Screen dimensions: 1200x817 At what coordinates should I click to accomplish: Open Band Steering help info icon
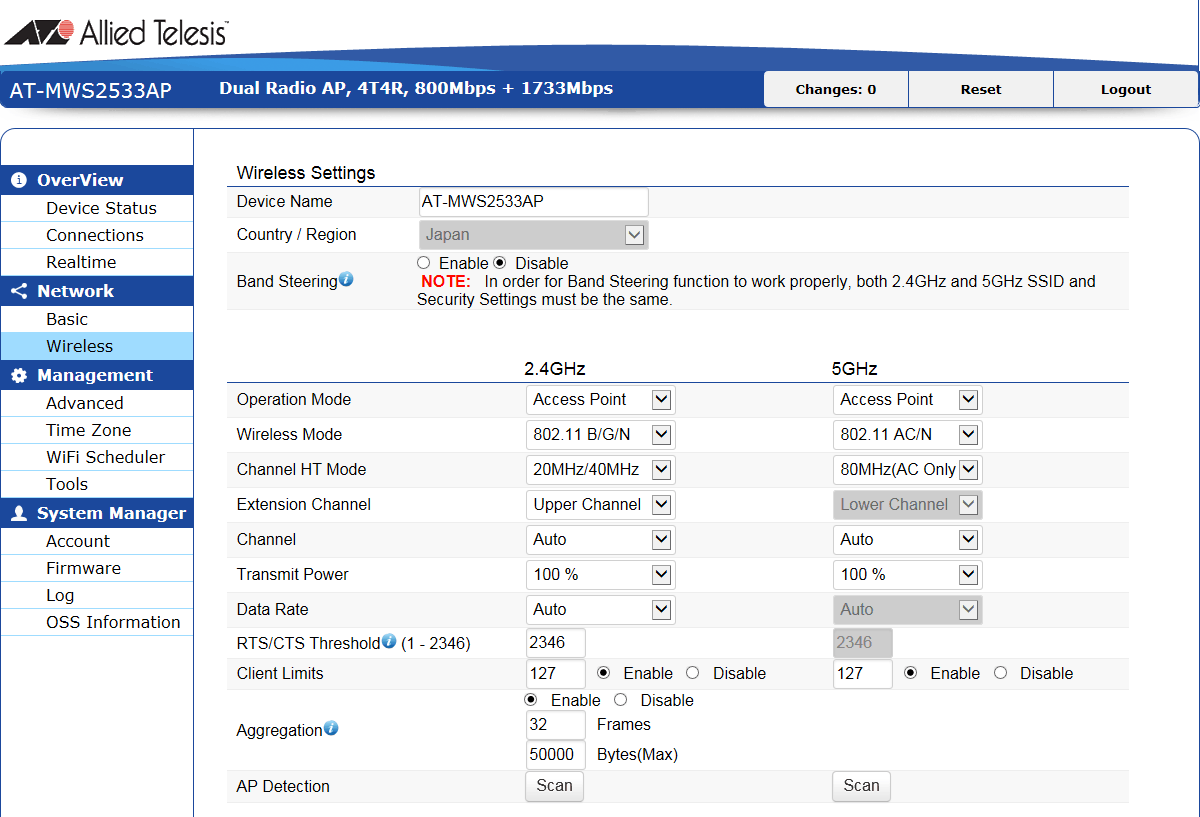click(x=346, y=279)
